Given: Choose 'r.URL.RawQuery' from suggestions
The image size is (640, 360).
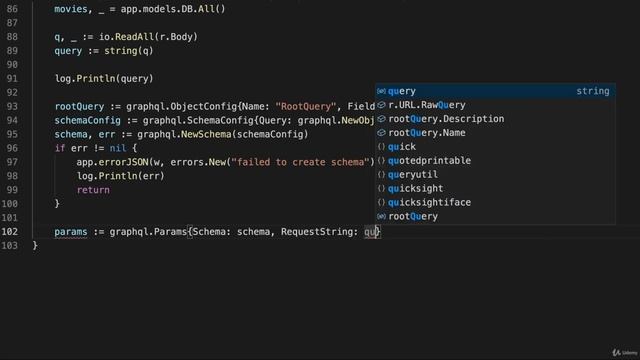Looking at the screenshot, I should pos(495,105).
